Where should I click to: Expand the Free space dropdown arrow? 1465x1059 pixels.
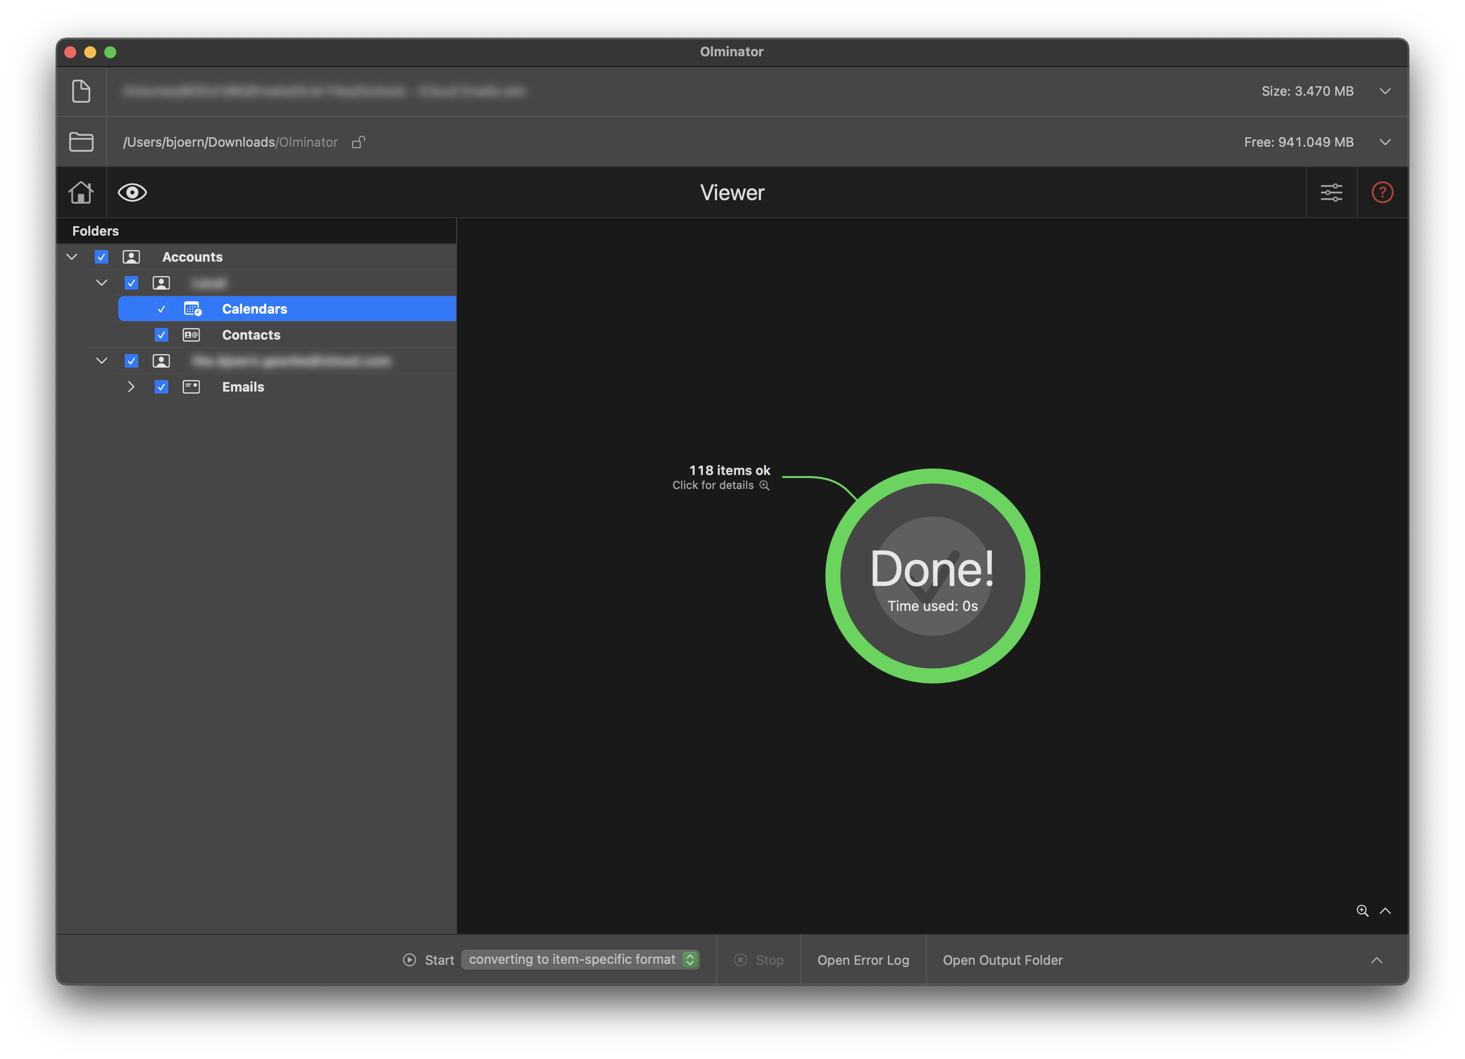click(1385, 142)
